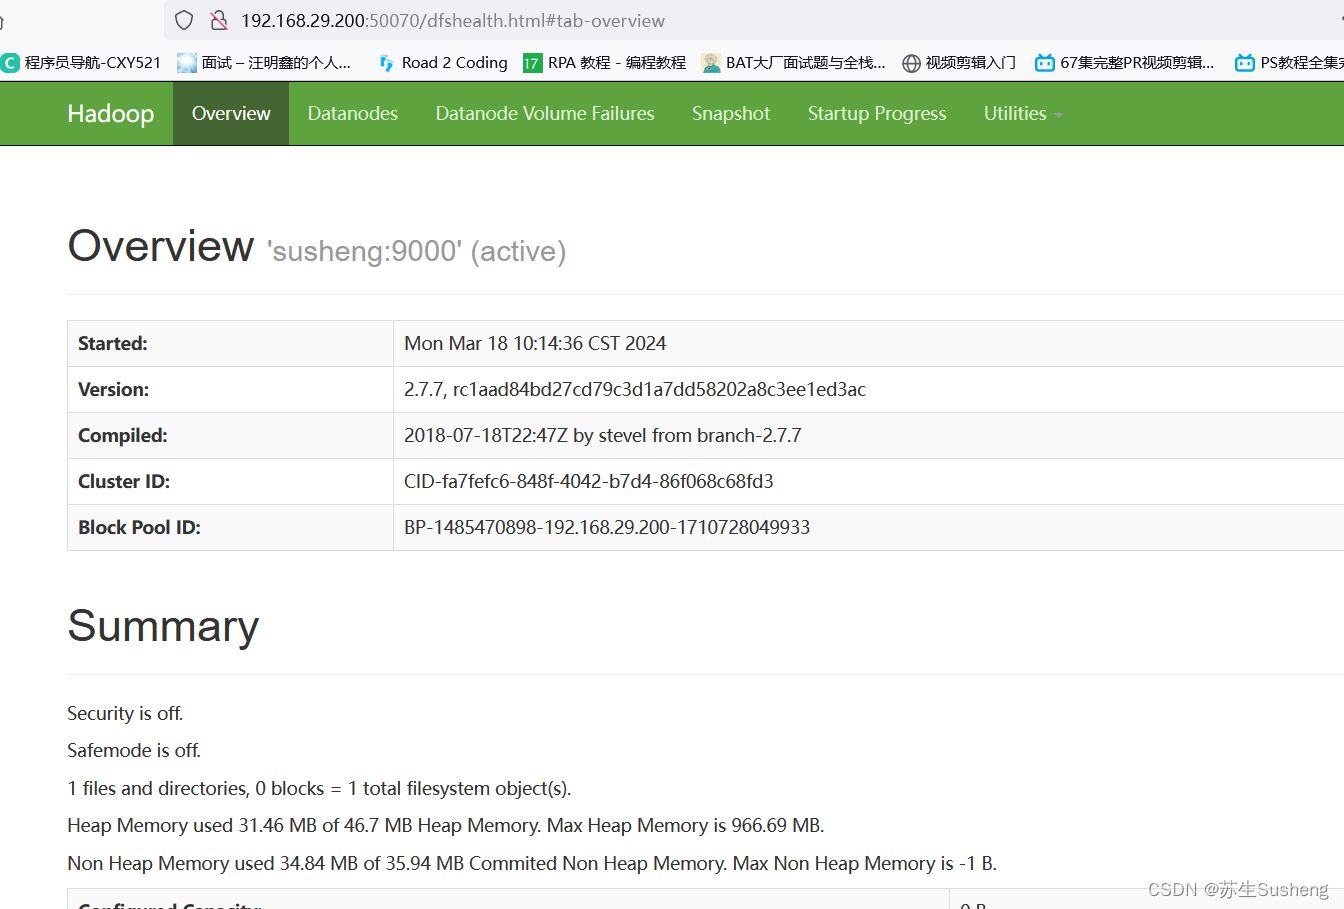Viewport: 1344px width, 909px height.
Task: Click the 'Block Pool ID:' label cell
Action: point(230,527)
